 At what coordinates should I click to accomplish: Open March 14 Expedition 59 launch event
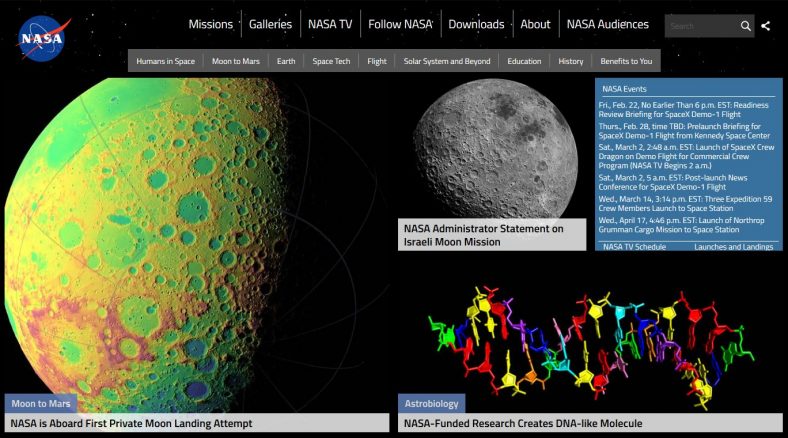[x=685, y=203]
